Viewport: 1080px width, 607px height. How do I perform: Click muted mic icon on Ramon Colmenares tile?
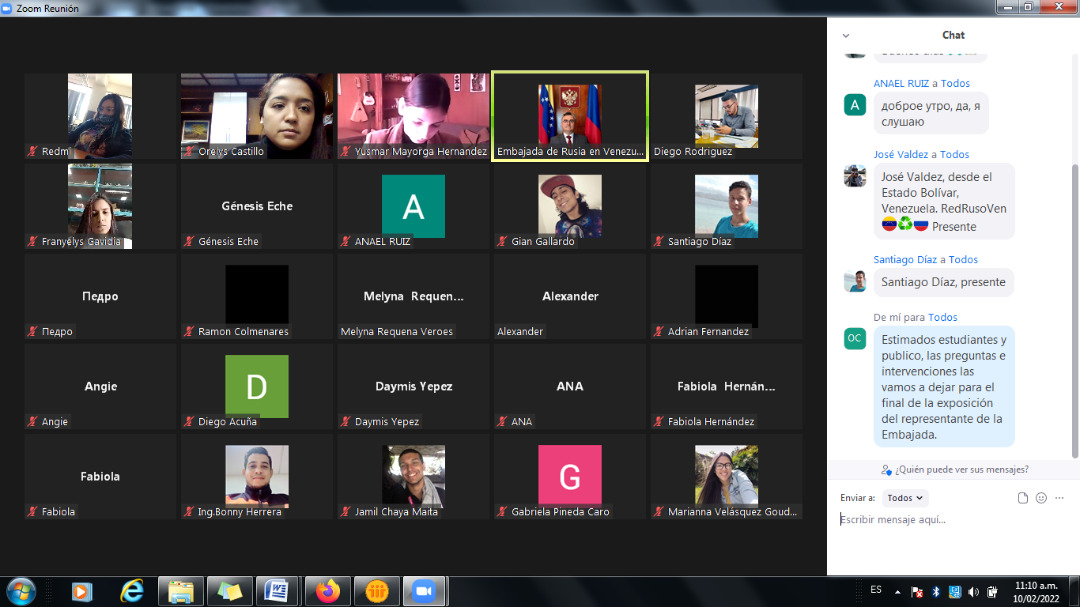(x=189, y=332)
